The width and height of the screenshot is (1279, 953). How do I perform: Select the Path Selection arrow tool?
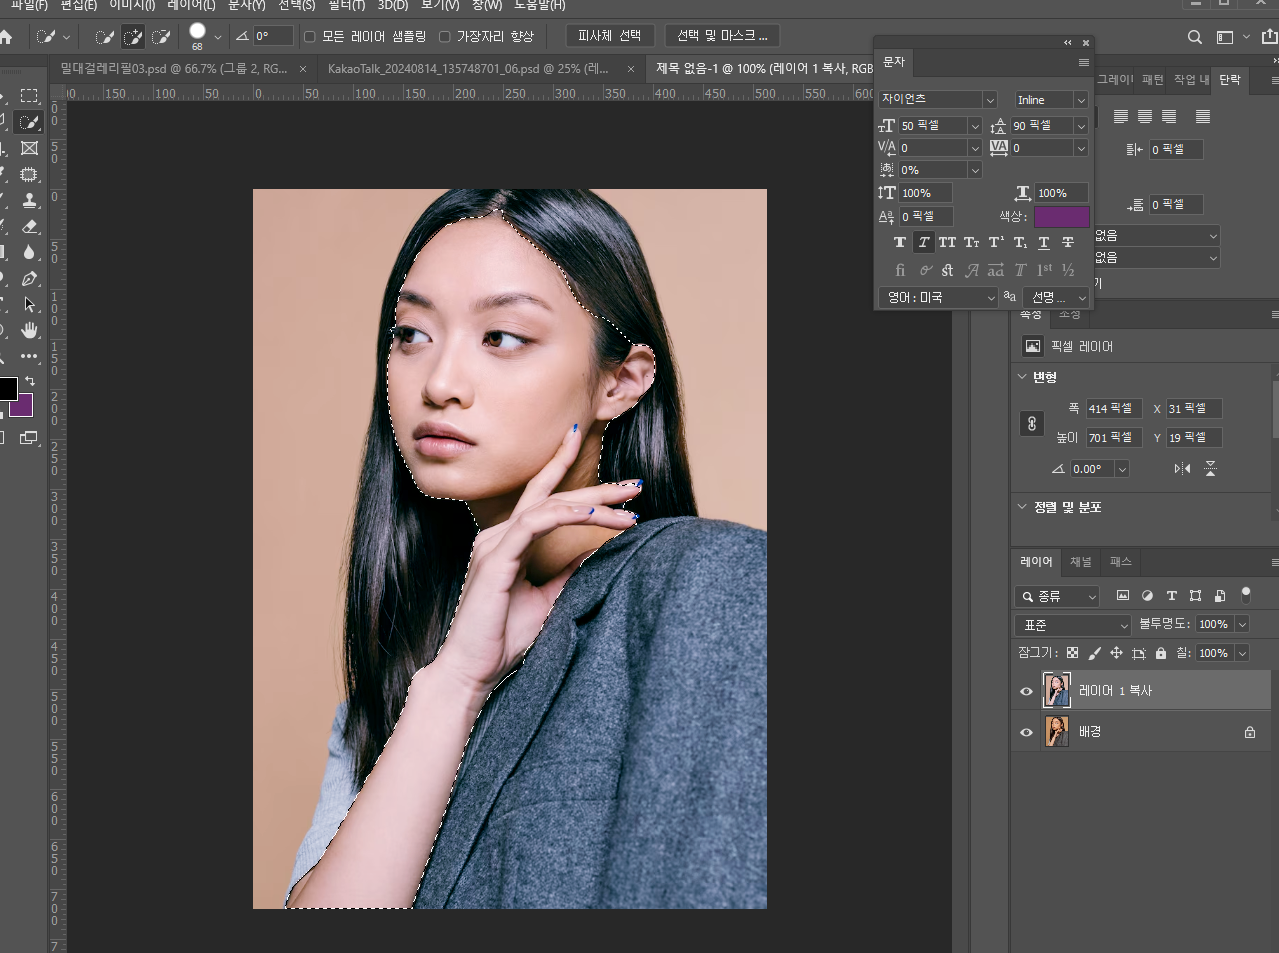(x=30, y=304)
